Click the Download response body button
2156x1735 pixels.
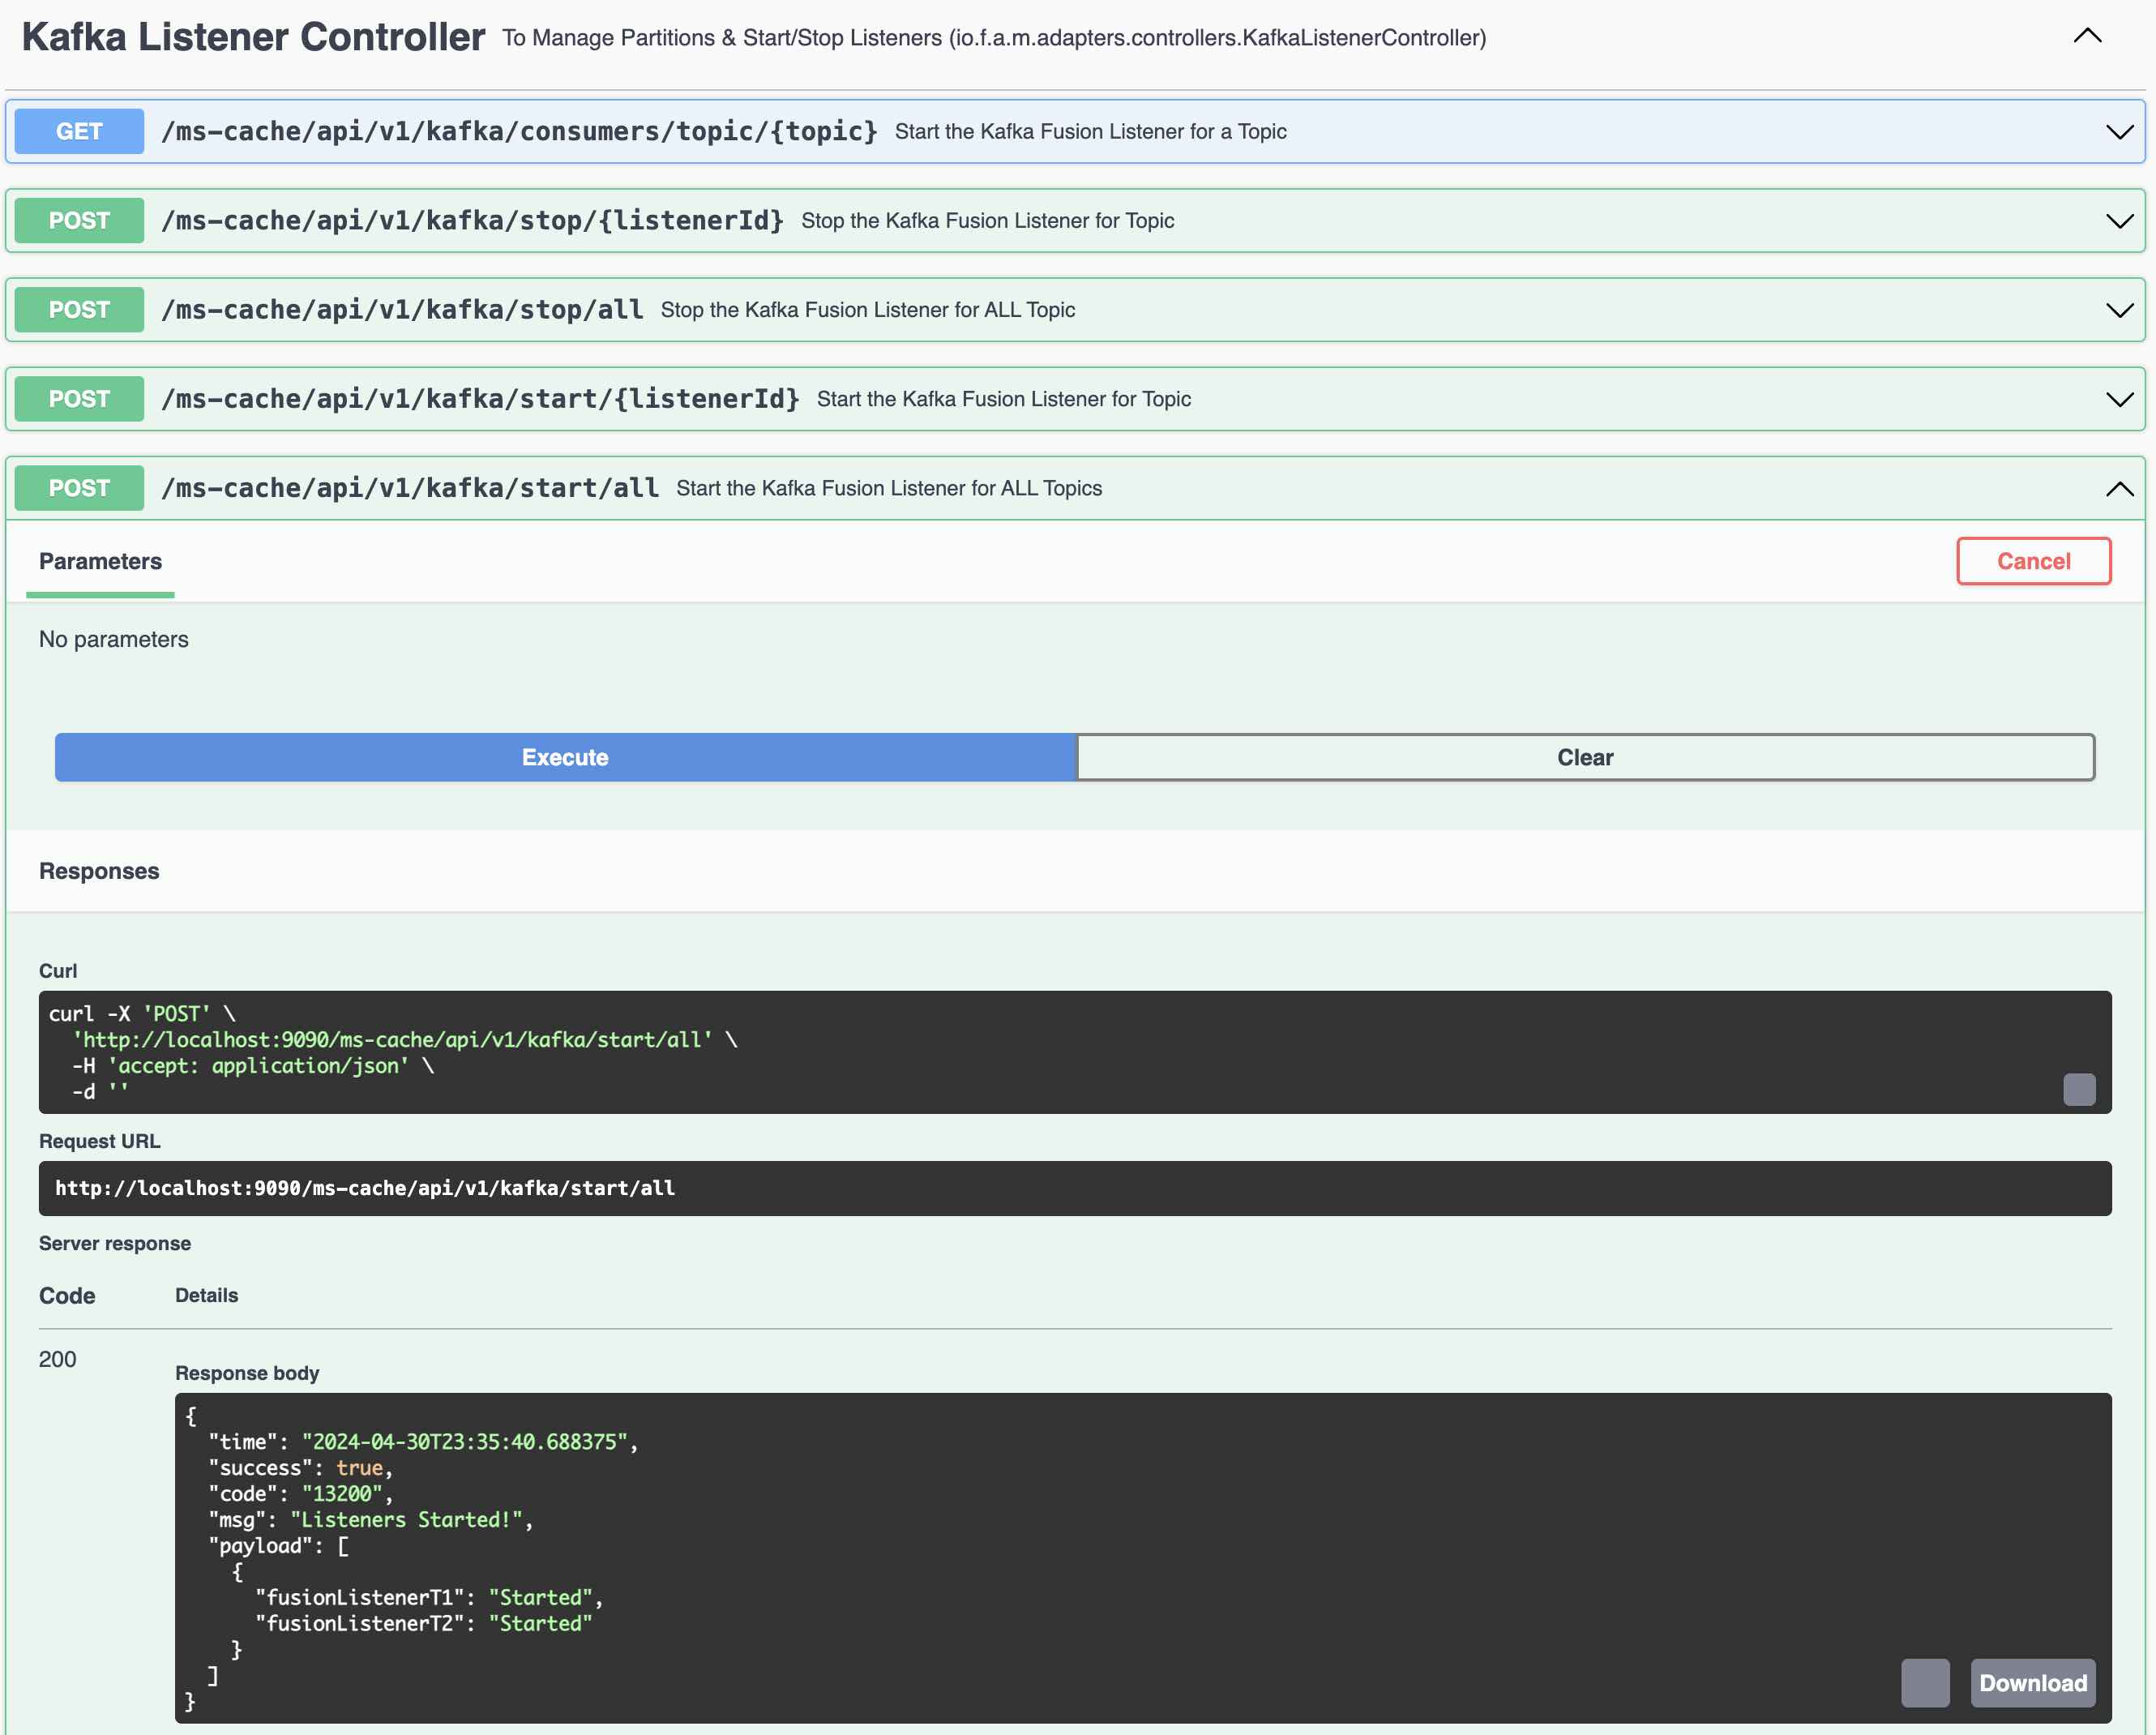coord(2032,1681)
